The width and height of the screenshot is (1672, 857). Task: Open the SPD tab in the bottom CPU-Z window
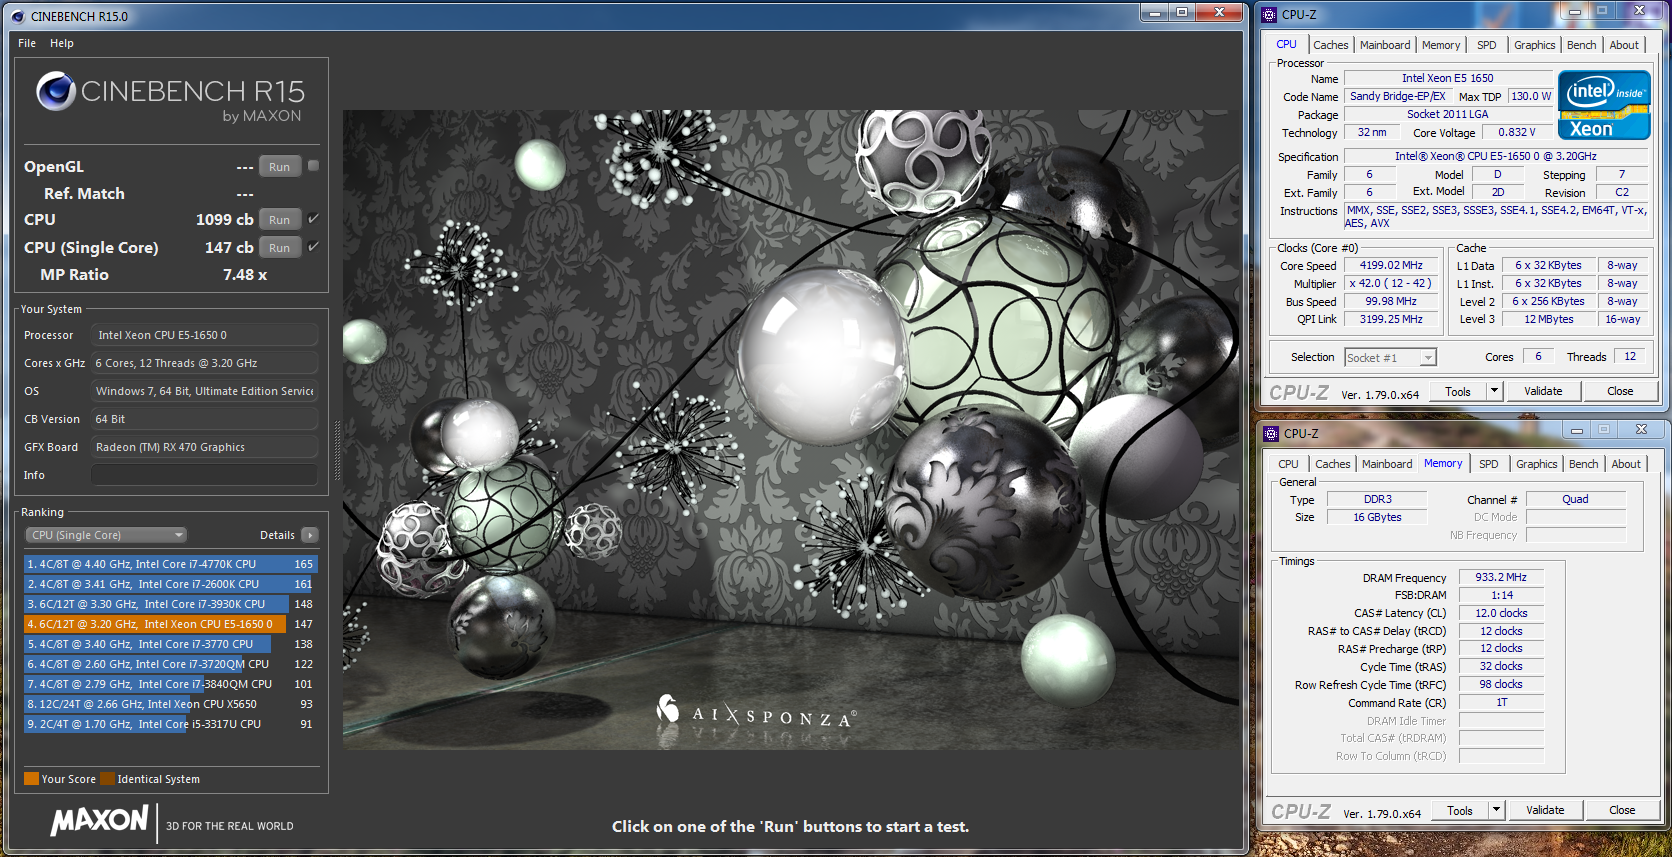coord(1489,464)
